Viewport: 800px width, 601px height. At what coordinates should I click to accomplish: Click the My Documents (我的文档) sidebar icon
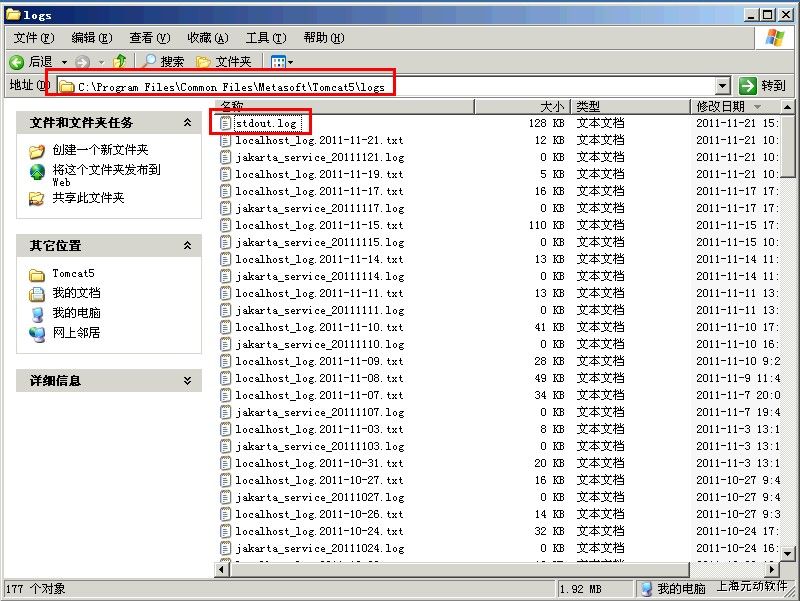coord(37,293)
